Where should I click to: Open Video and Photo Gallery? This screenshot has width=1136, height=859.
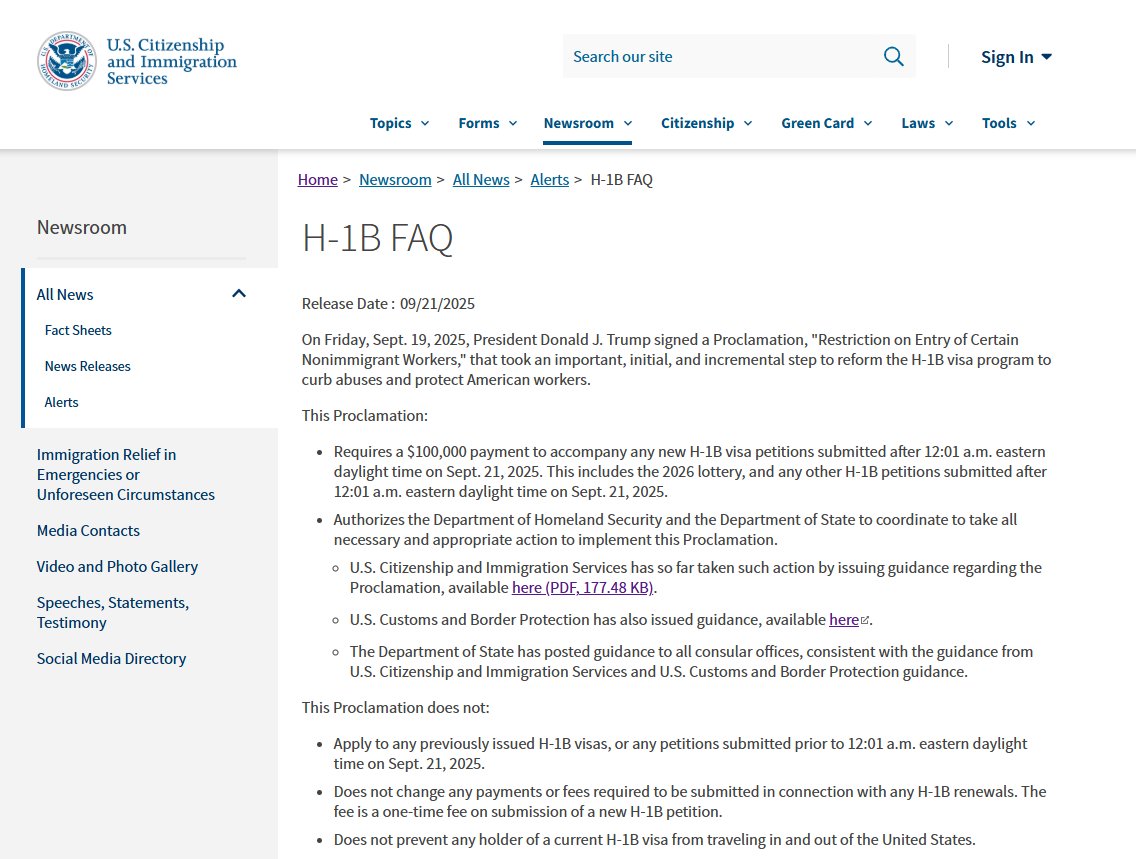117,567
